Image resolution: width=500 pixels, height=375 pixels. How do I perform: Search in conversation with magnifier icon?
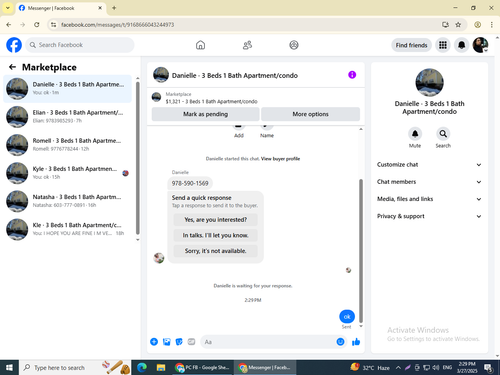(443, 134)
